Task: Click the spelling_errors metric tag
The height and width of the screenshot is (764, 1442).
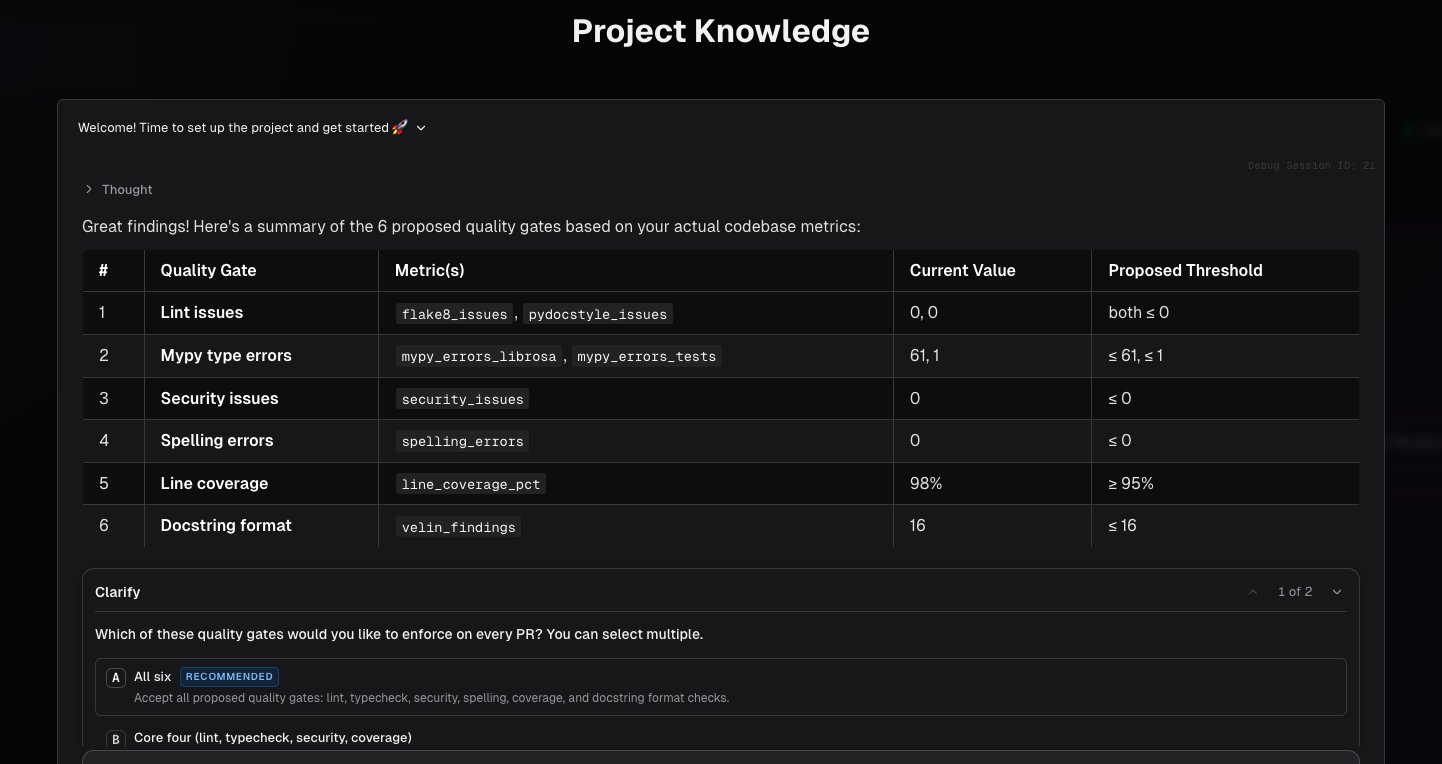Action: [462, 441]
